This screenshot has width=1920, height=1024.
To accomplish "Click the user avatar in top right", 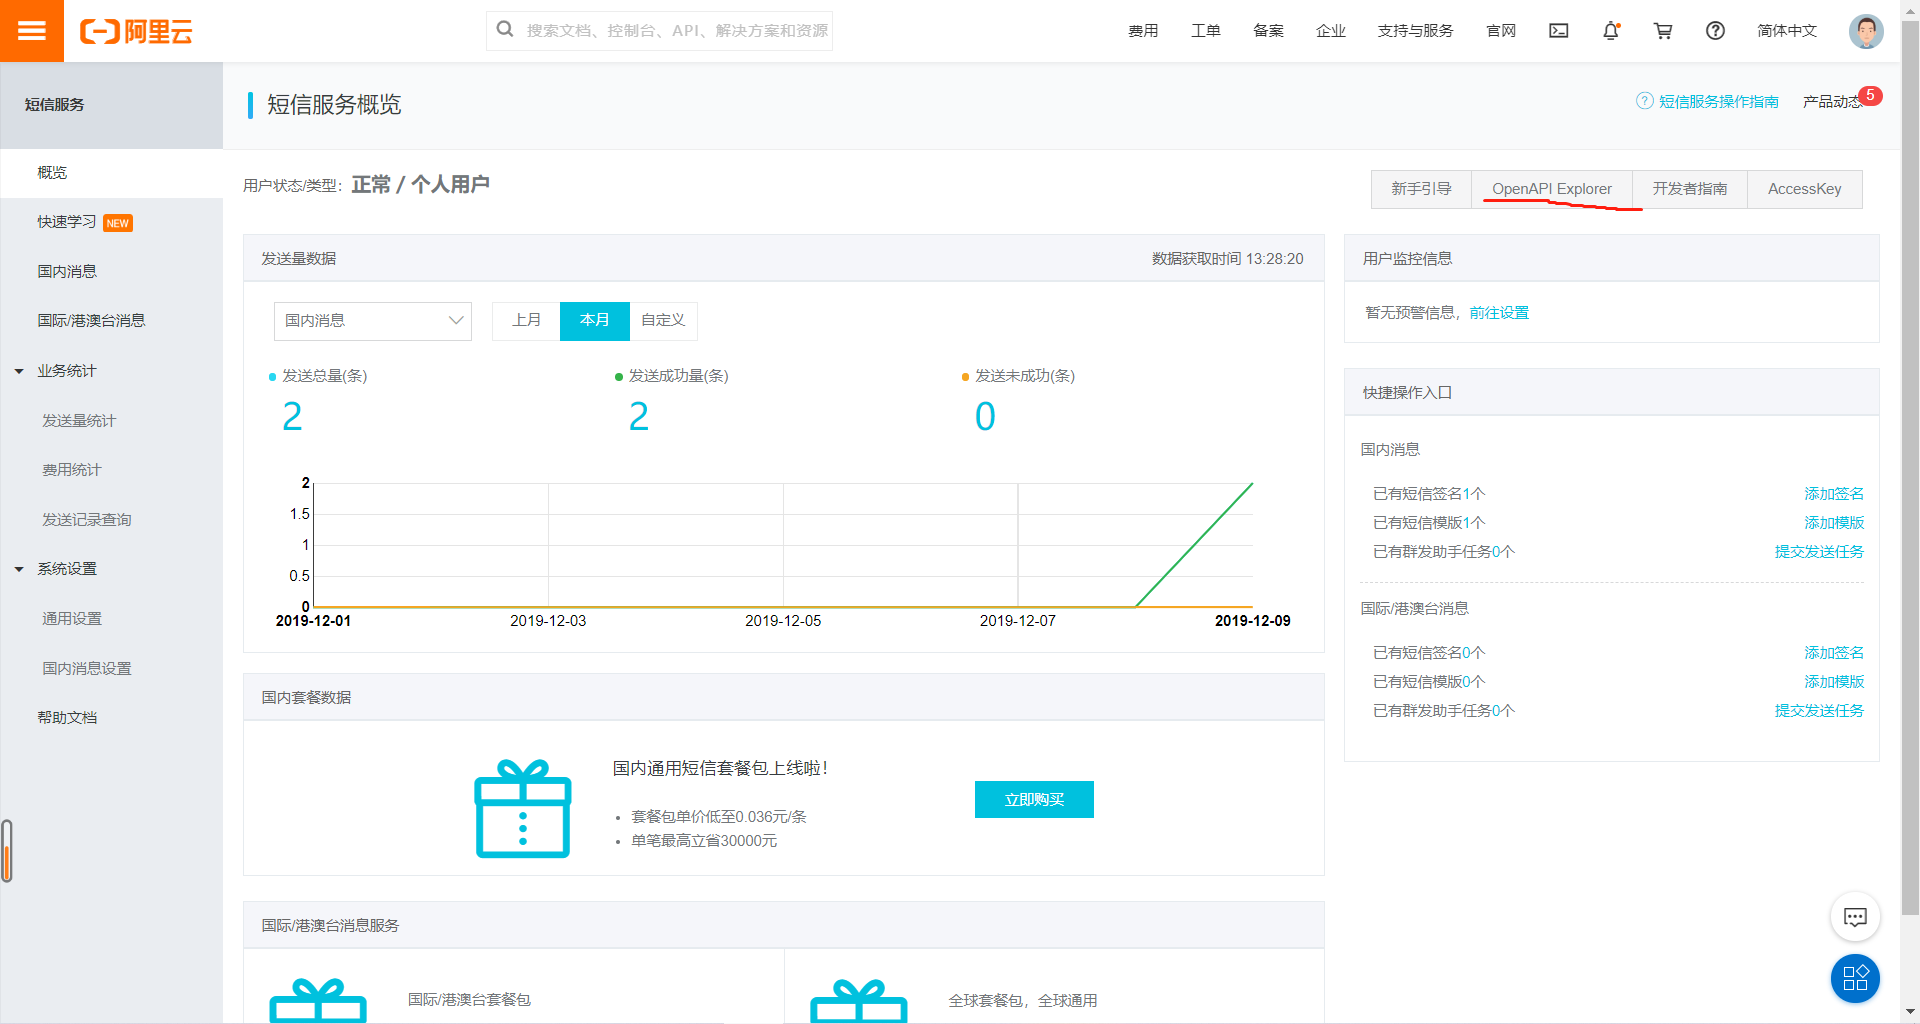I will pos(1866,31).
